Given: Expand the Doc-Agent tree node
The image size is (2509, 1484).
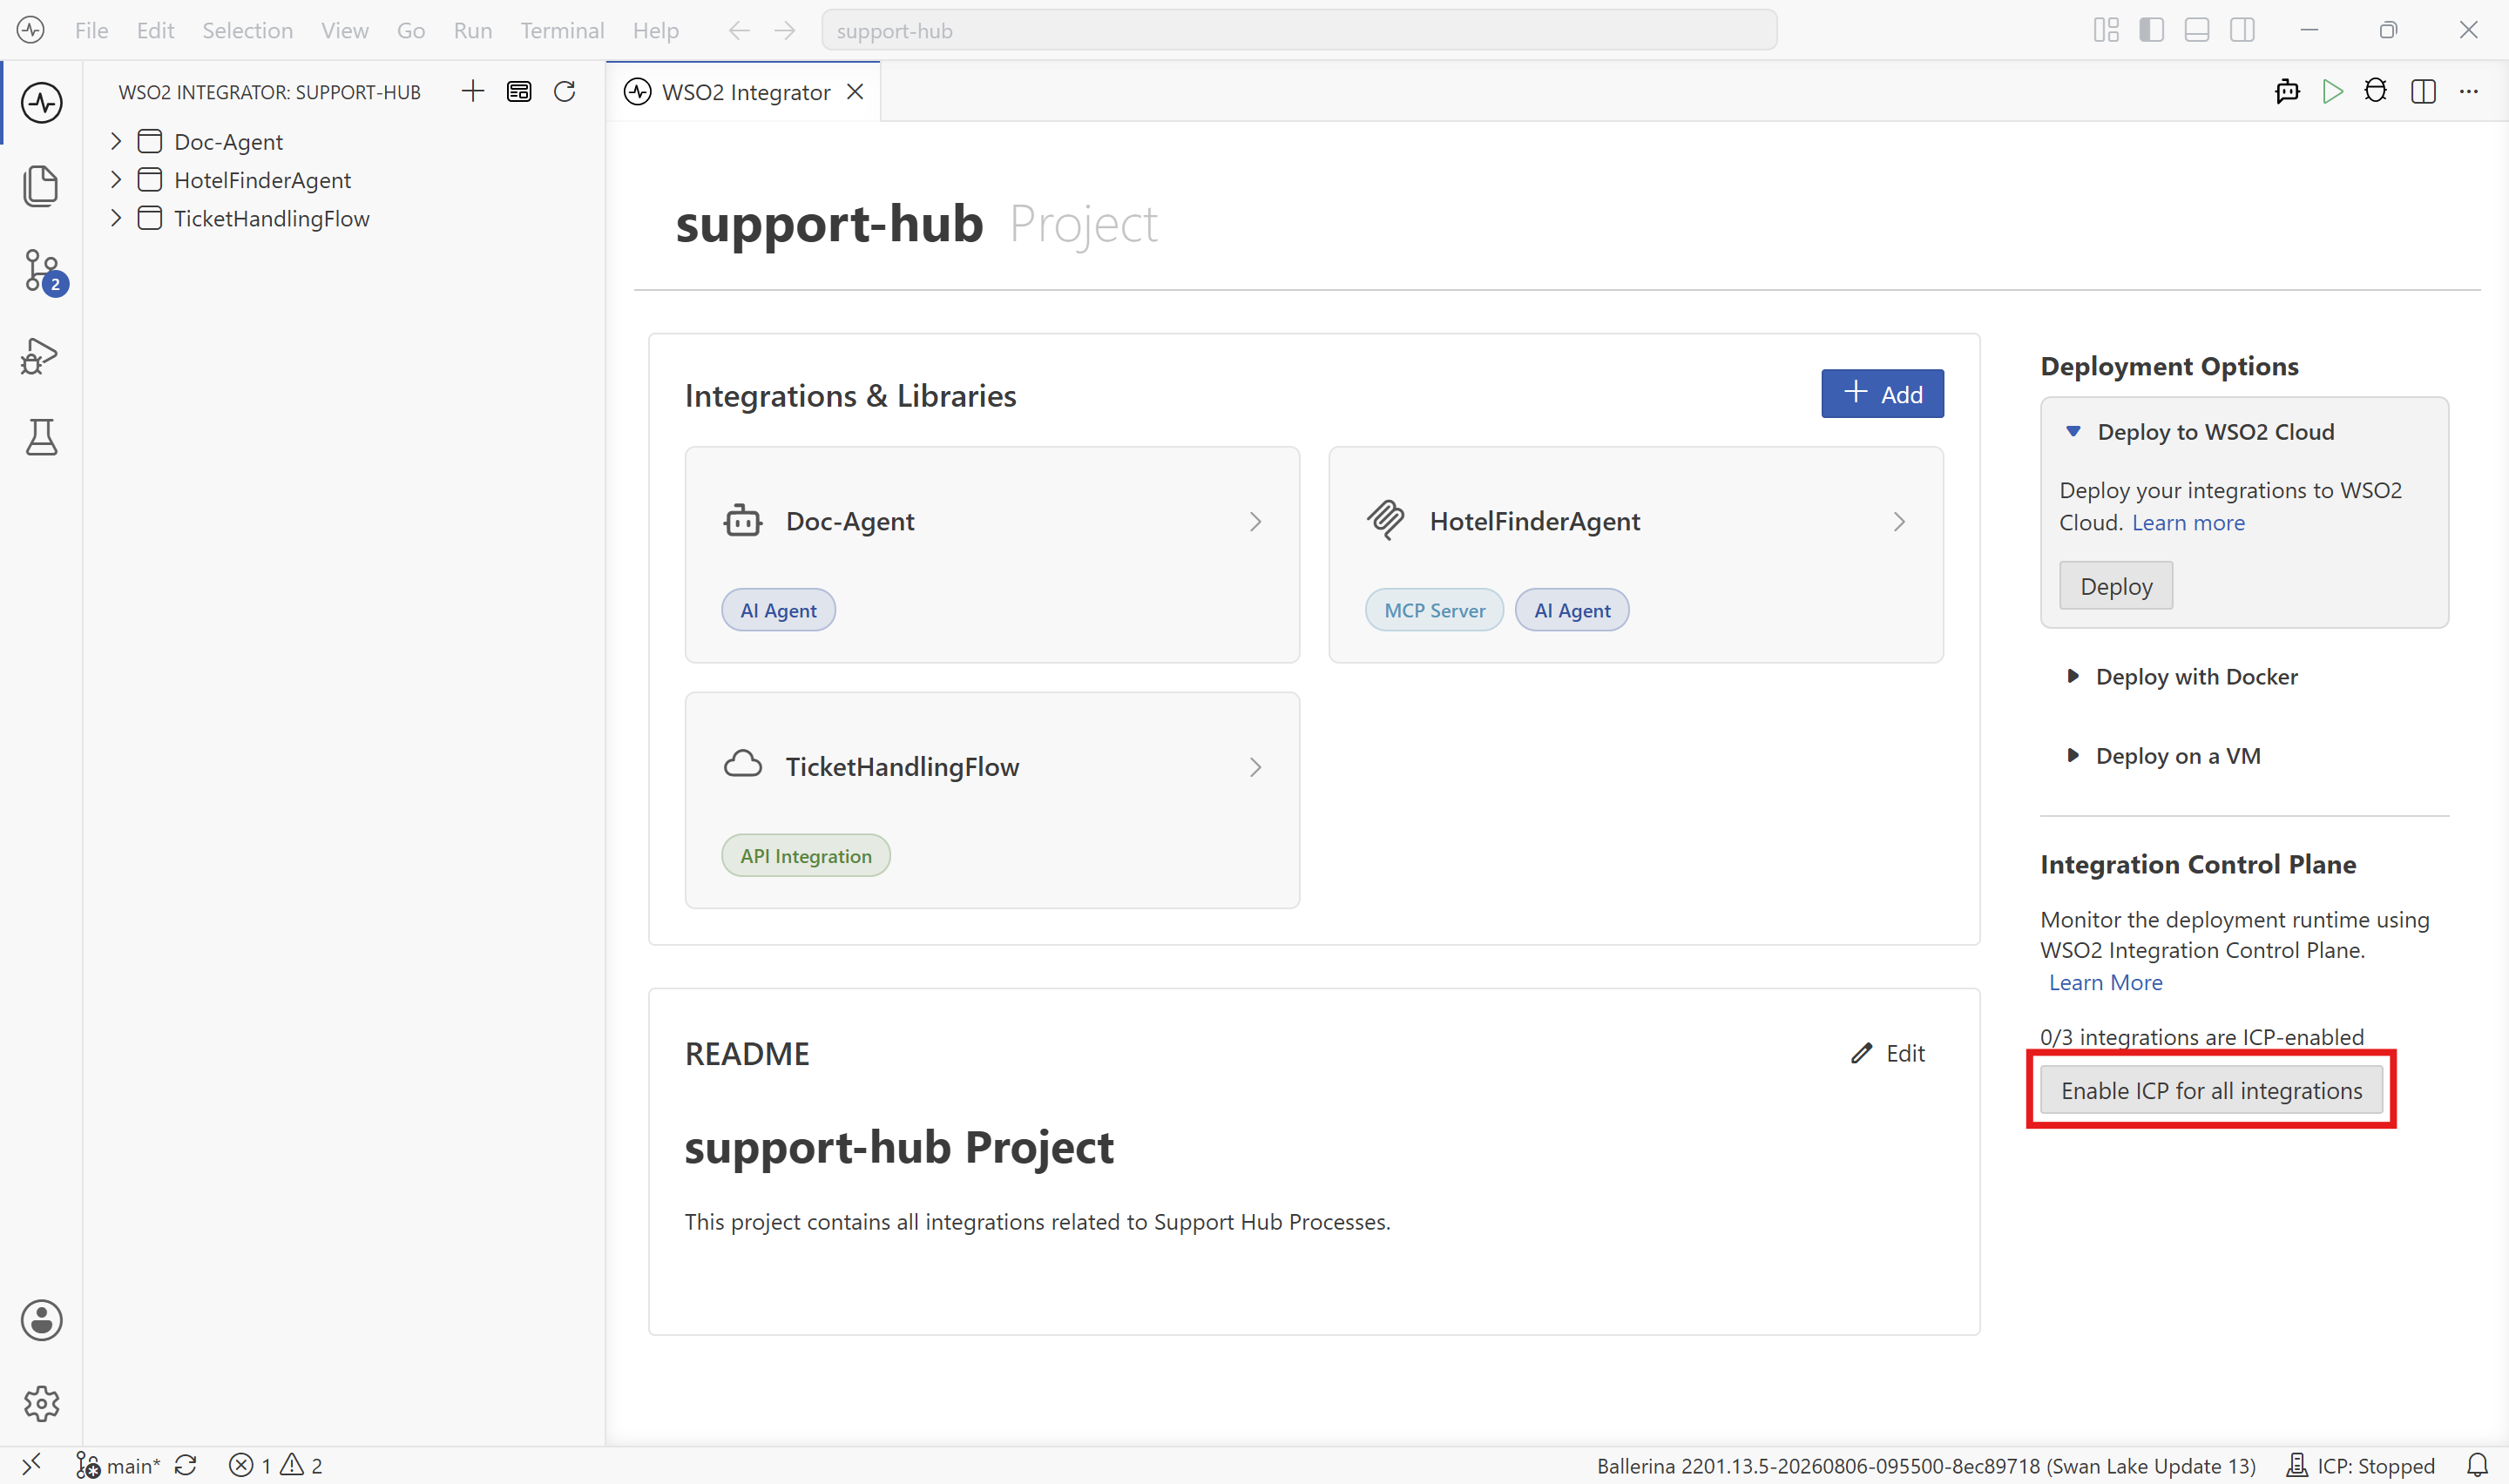Looking at the screenshot, I should (116, 141).
